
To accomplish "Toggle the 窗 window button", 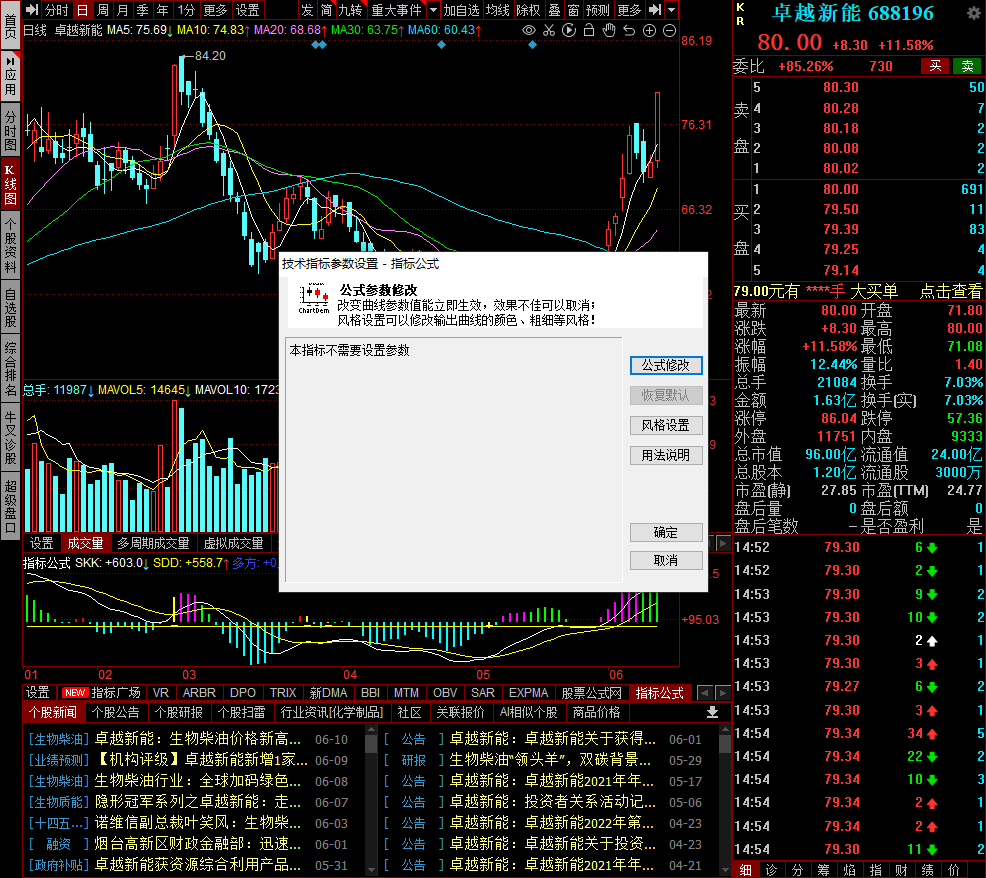I will coord(573,9).
